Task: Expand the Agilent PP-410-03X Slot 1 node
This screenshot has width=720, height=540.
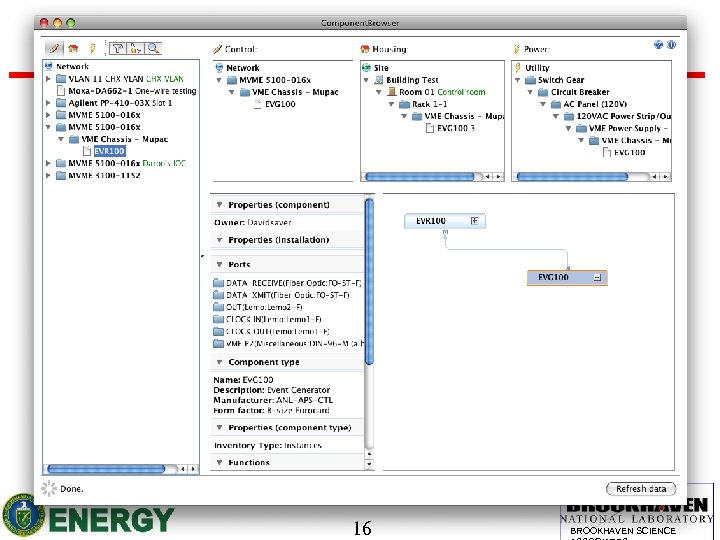Action: [x=48, y=103]
